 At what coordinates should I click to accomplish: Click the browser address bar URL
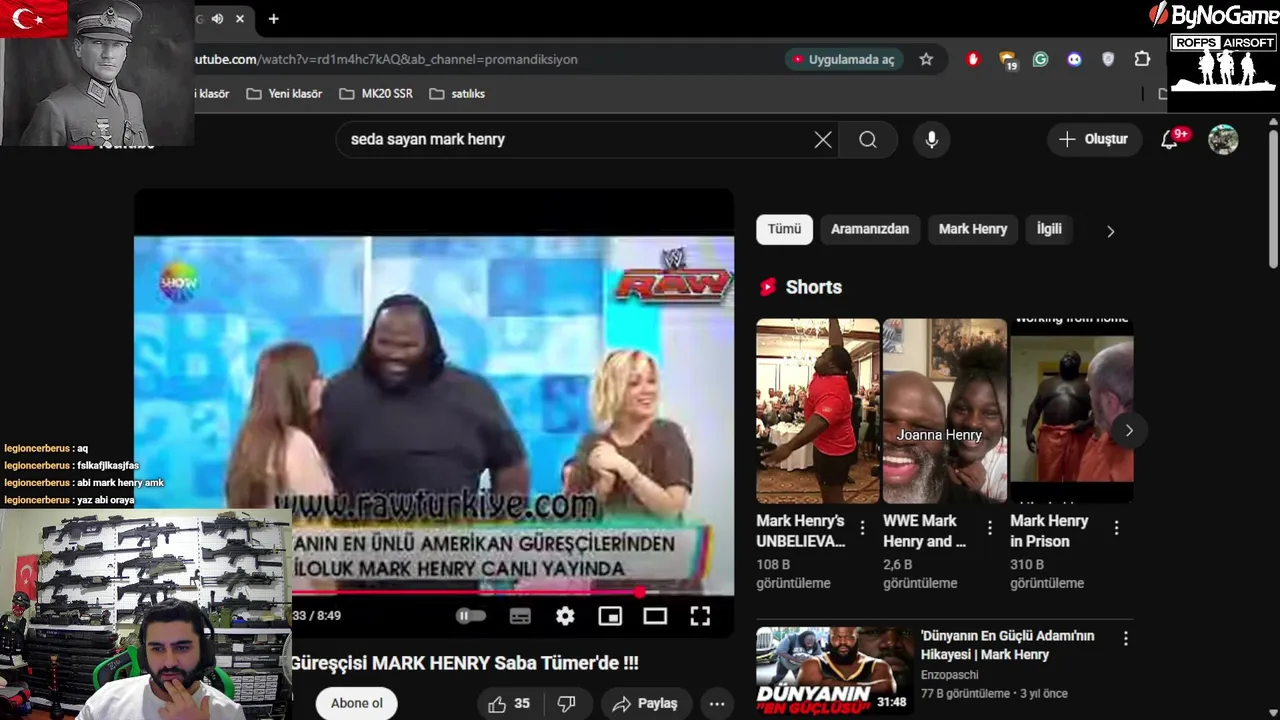[385, 60]
